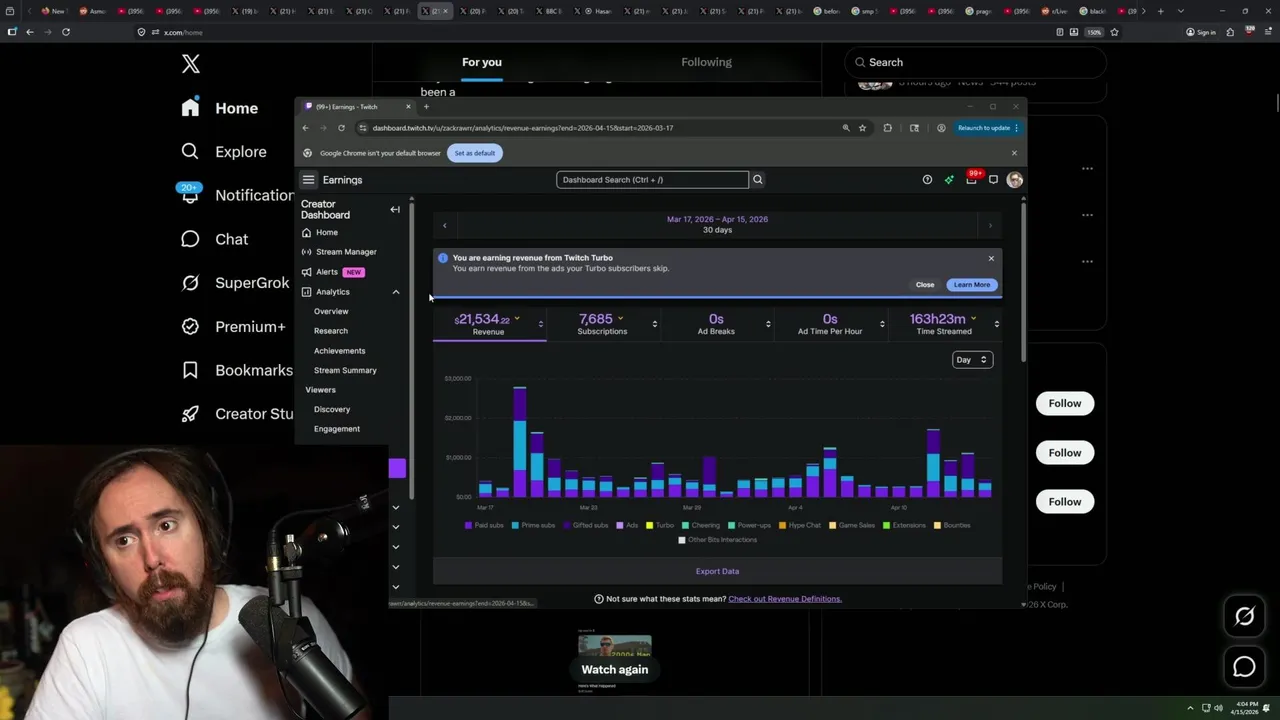Open Windows taskbar clock and date

pos(1247,707)
